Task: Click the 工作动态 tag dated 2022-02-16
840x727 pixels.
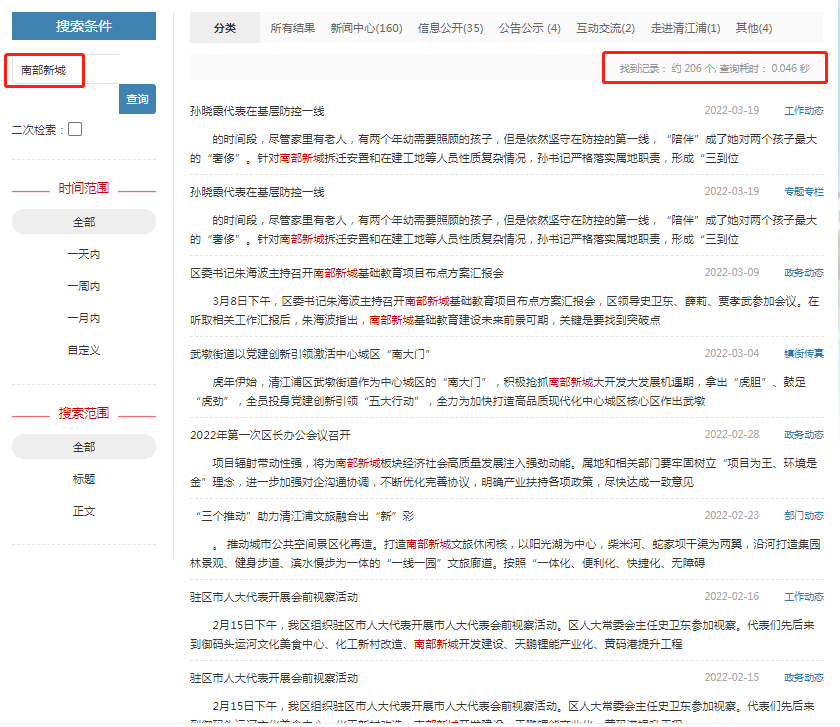Action: coord(804,596)
